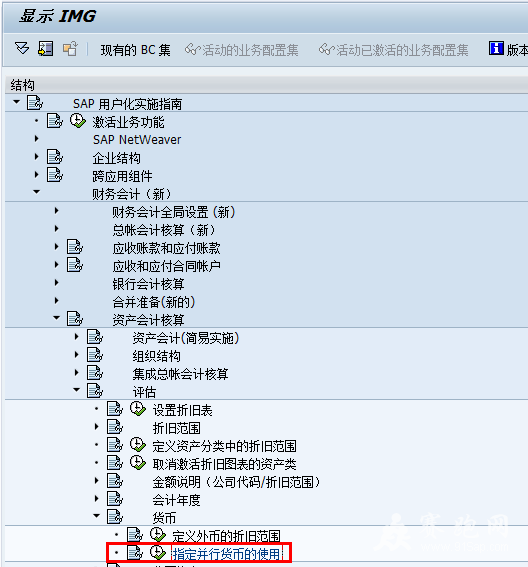Image resolution: width=528 pixels, height=567 pixels.
Task: Expand the 折旧范围 node
Action: 96,427
